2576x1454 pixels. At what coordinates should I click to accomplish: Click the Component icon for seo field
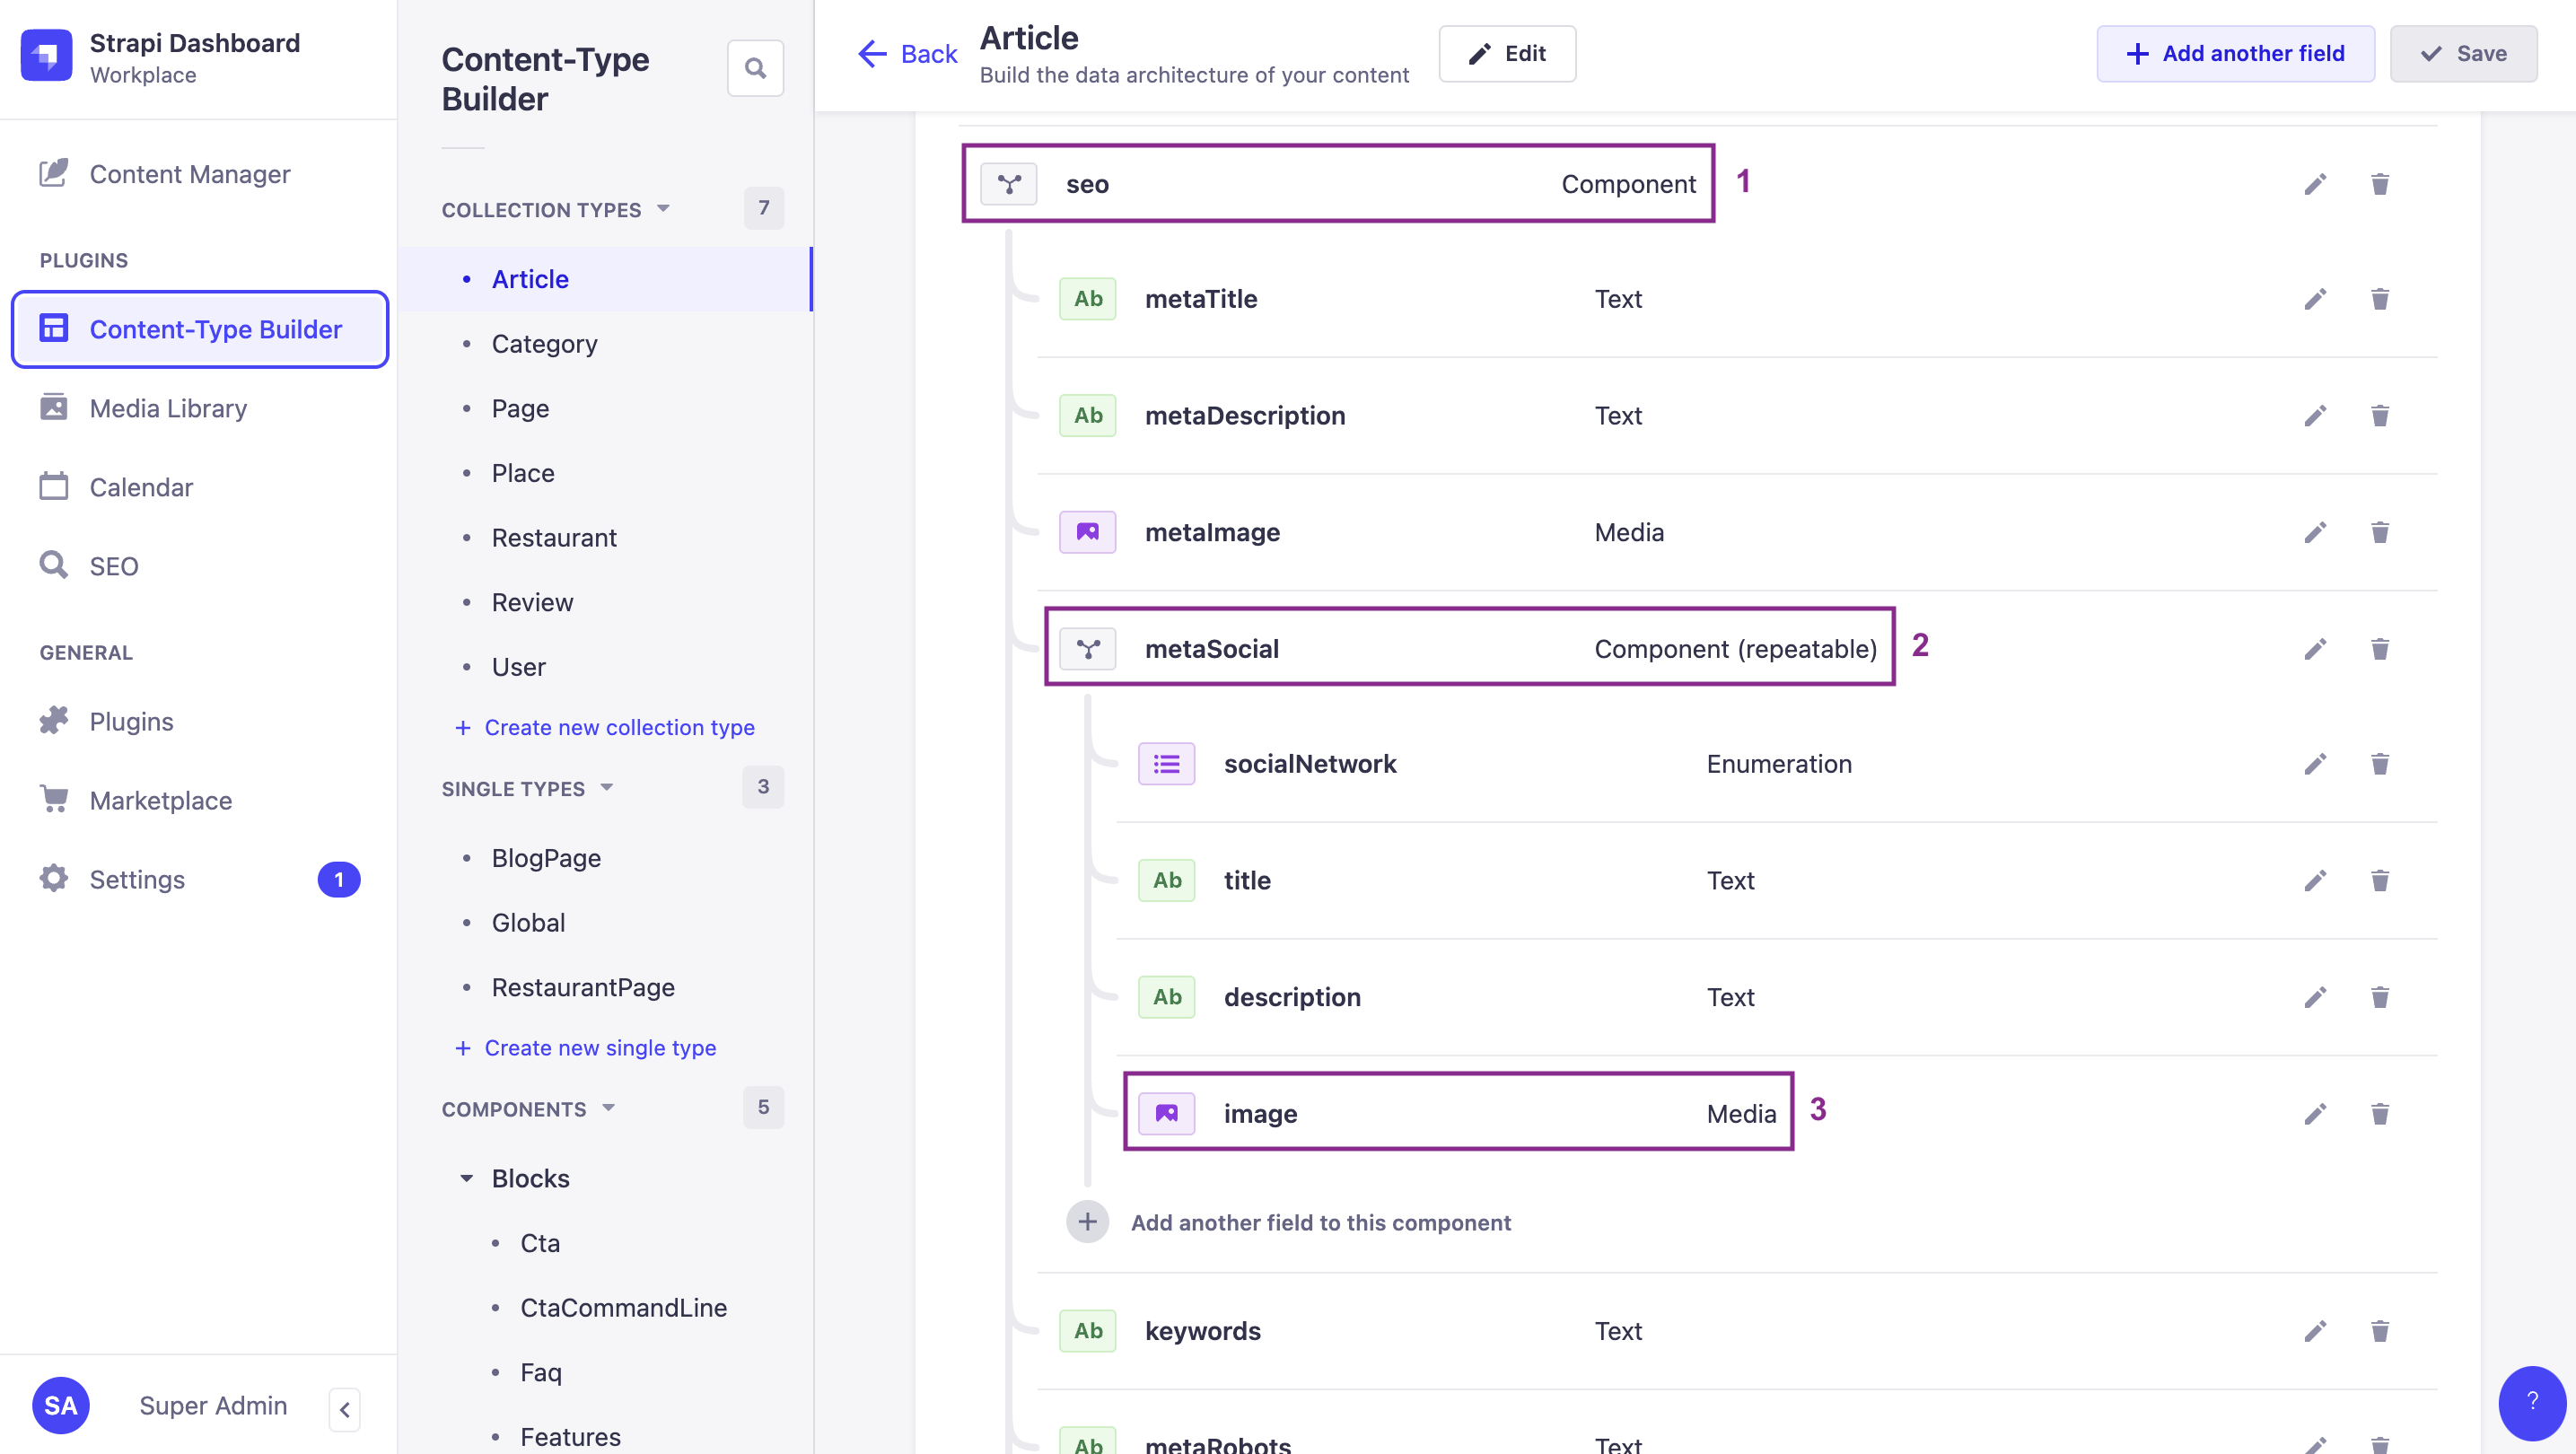(1011, 184)
